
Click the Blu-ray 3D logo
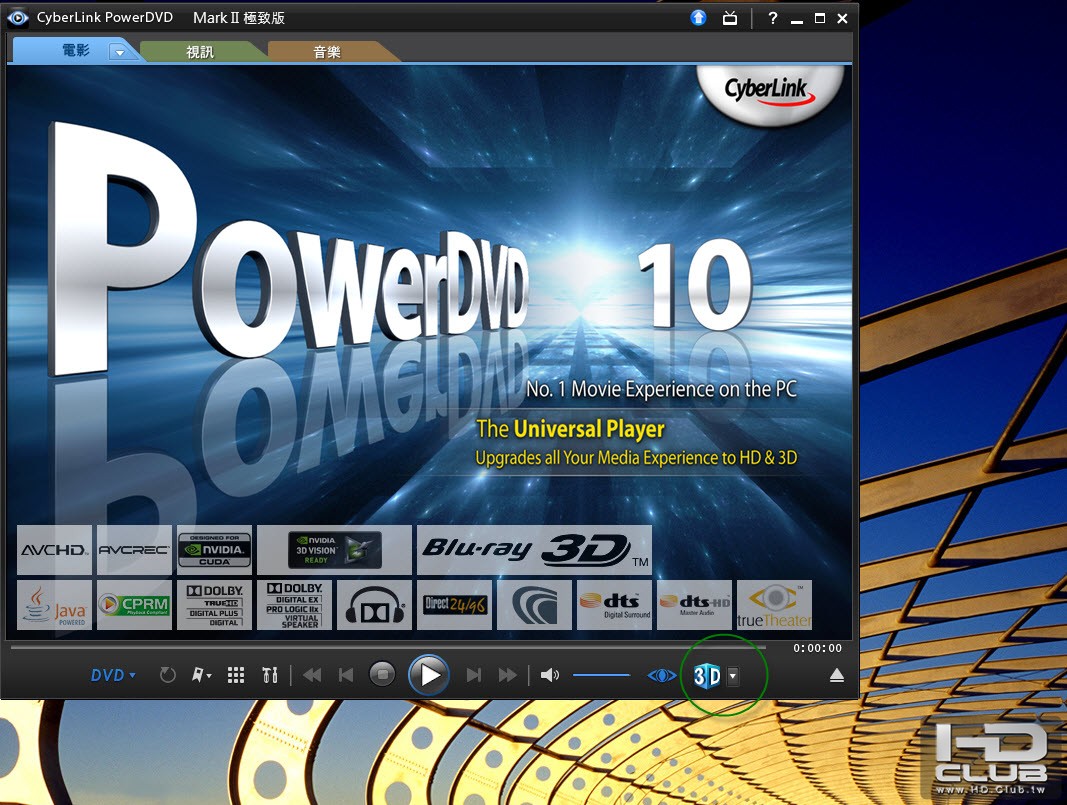pyautogui.click(x=534, y=550)
